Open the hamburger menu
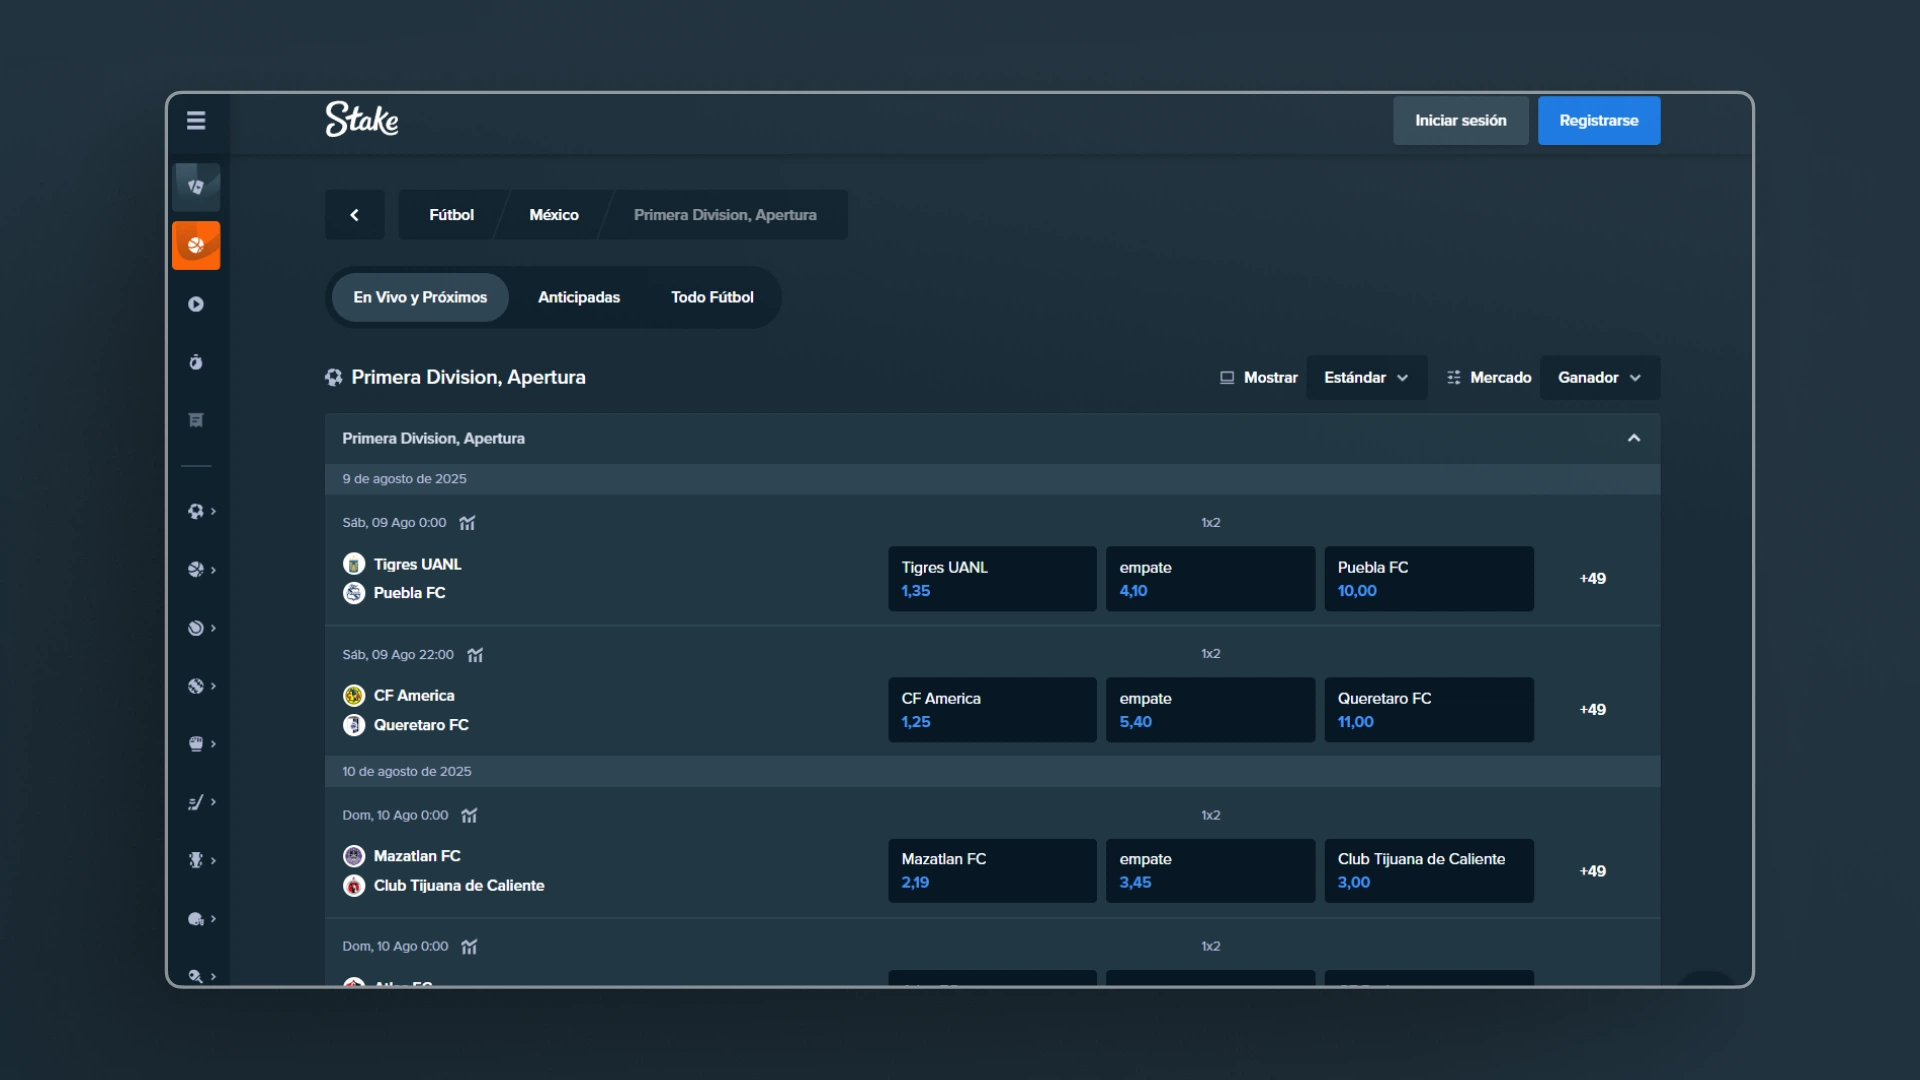1920x1080 pixels. point(196,120)
